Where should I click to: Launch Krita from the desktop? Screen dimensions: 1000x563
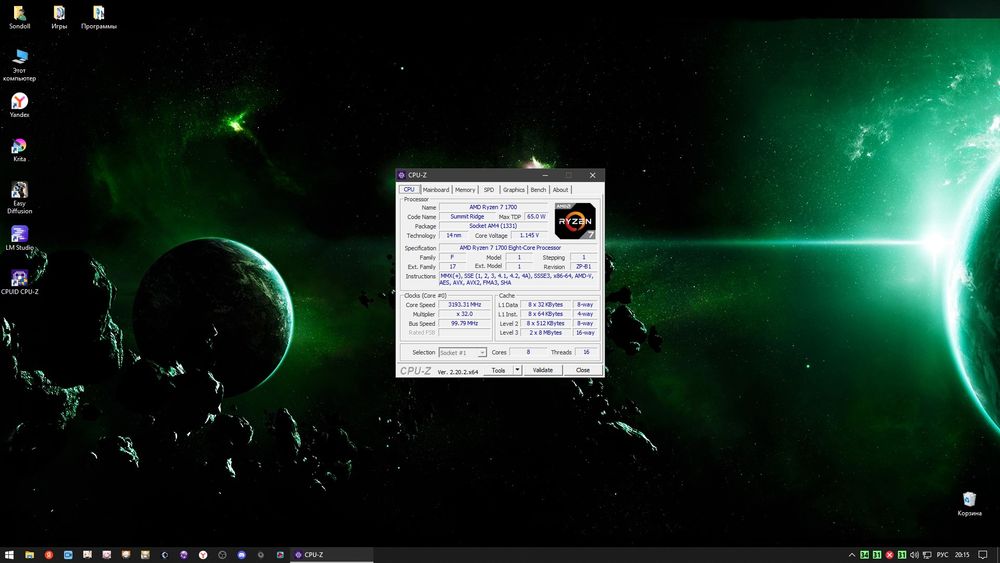coord(19,150)
